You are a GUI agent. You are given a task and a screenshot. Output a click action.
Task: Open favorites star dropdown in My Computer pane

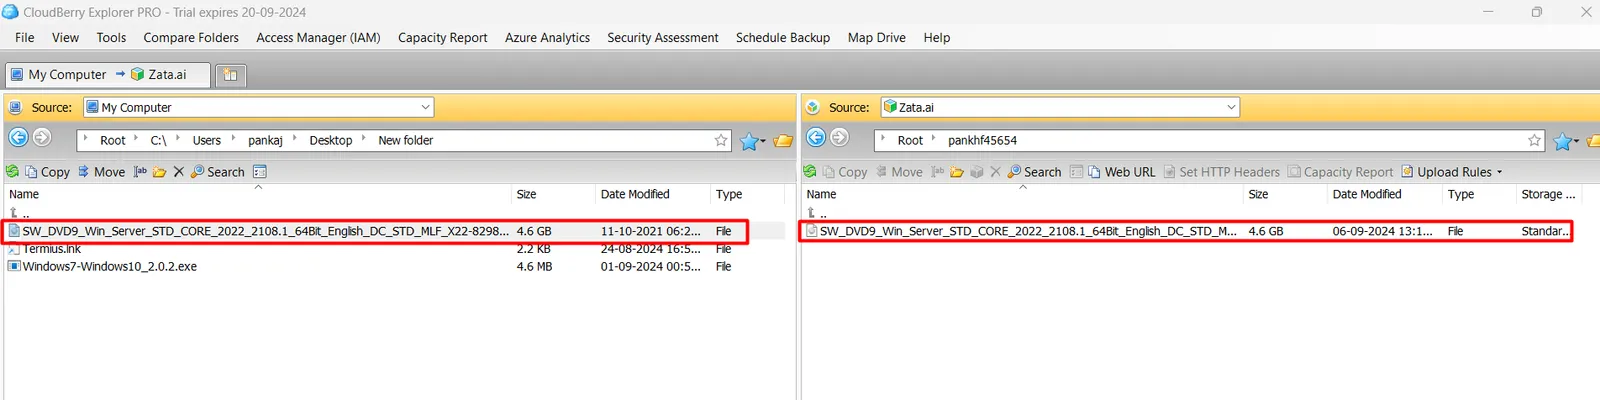pyautogui.click(x=752, y=141)
